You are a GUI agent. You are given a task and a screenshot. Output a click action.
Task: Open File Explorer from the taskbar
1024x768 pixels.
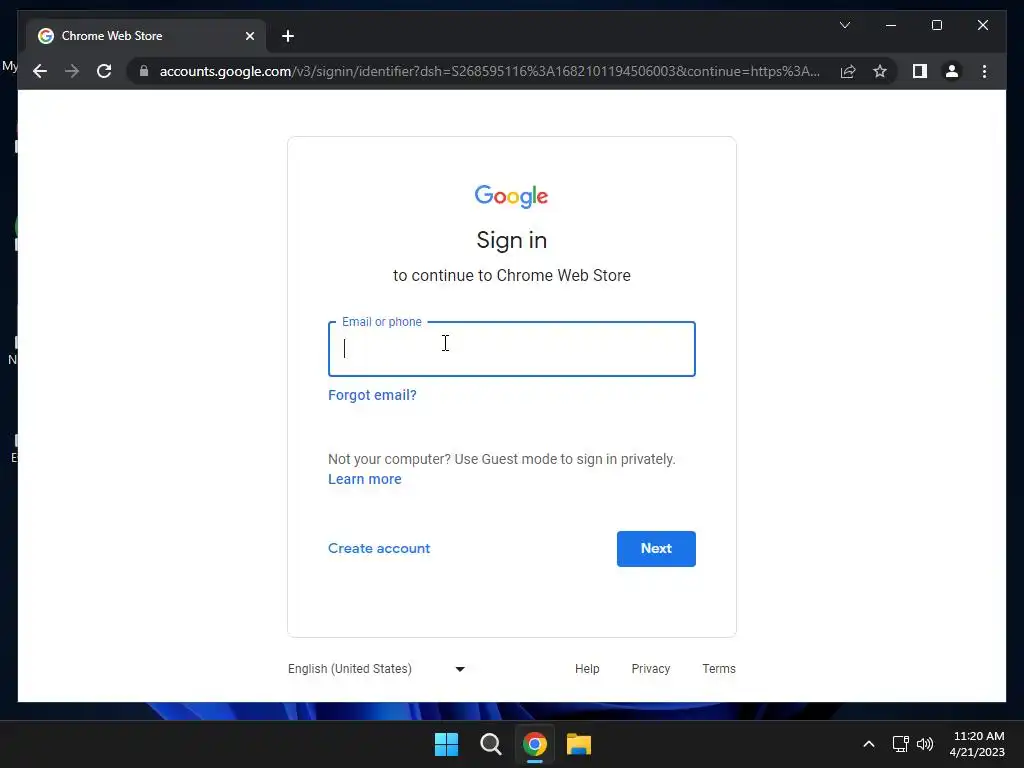tap(579, 744)
